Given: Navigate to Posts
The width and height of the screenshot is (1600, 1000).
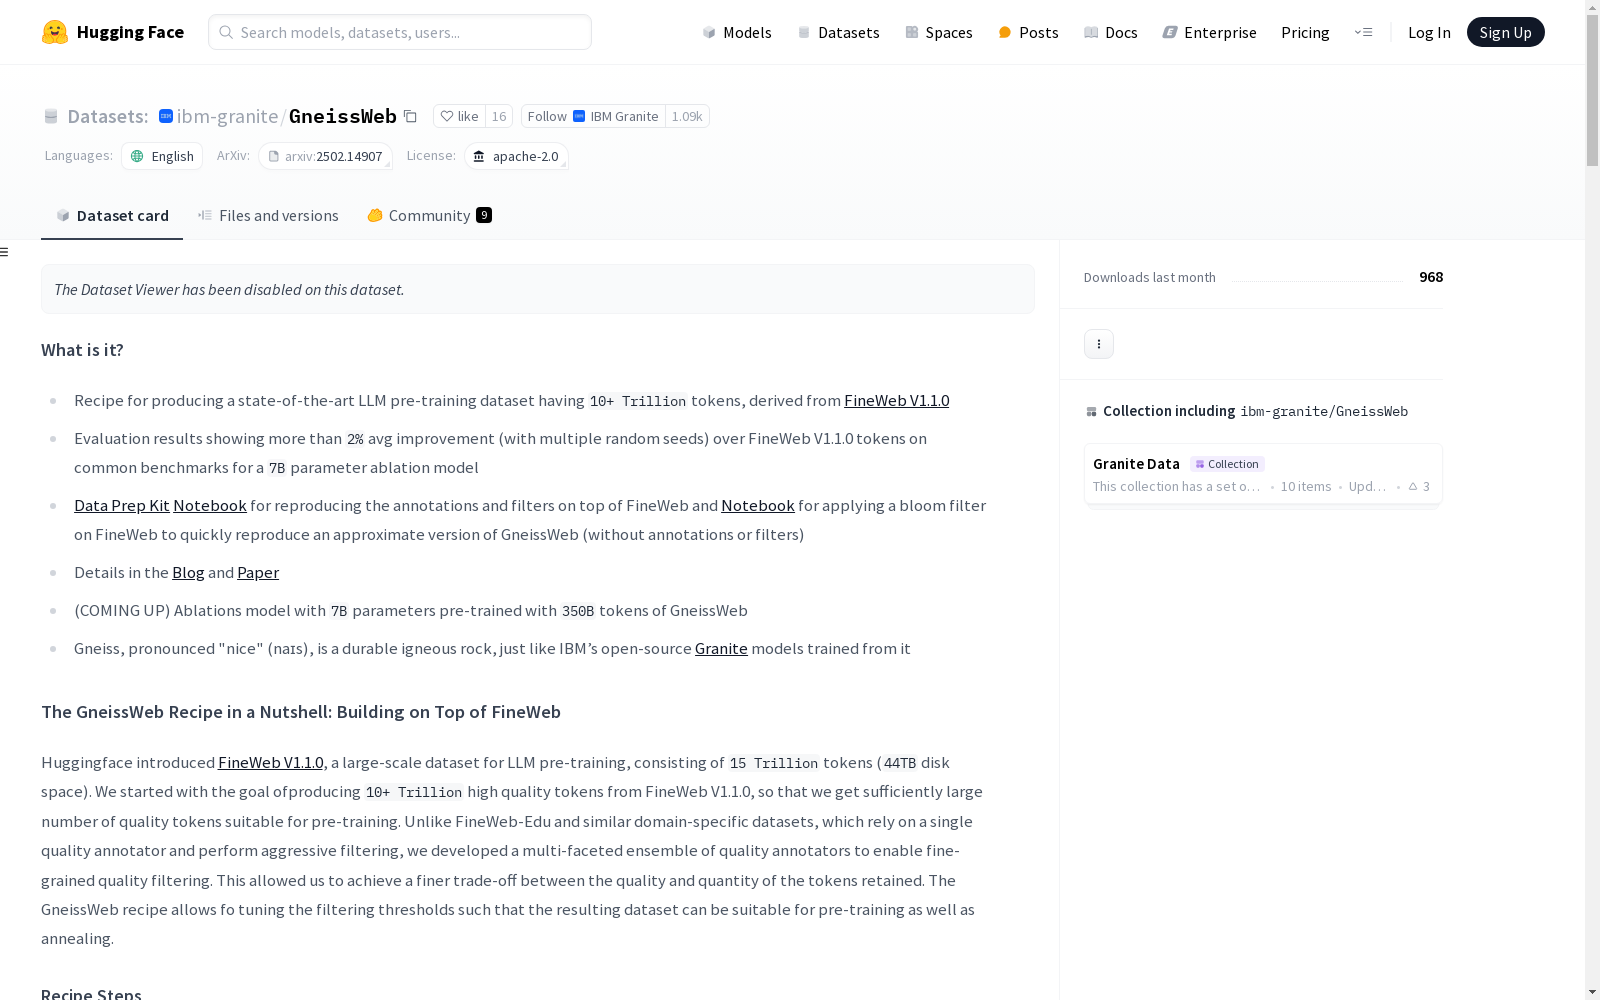Looking at the screenshot, I should pos(1028,32).
